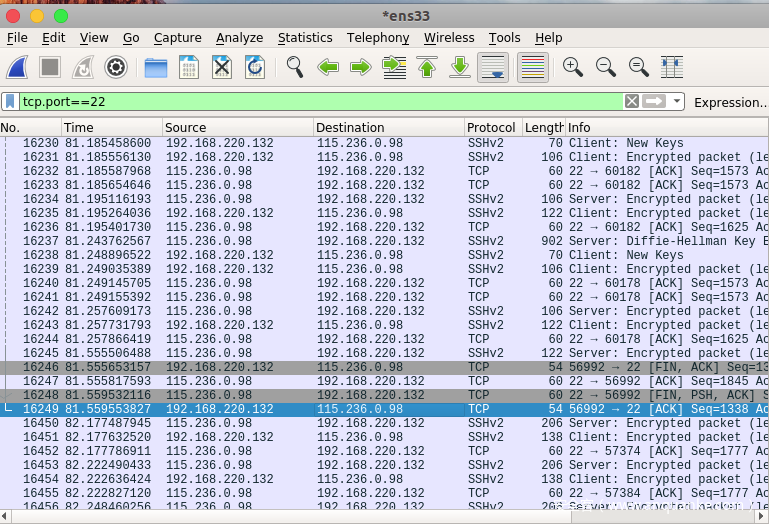Sort packets by the Protocol column header

(x=492, y=128)
